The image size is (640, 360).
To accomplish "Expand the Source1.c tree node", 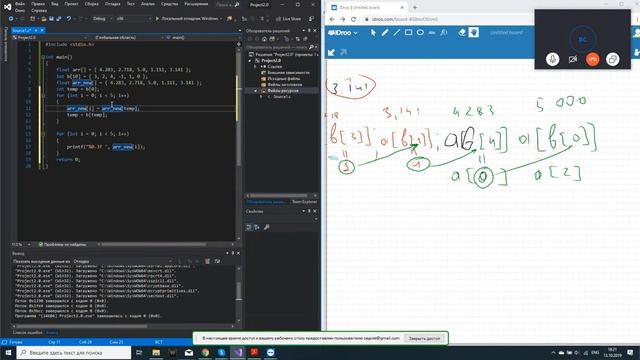I will click(x=262, y=97).
